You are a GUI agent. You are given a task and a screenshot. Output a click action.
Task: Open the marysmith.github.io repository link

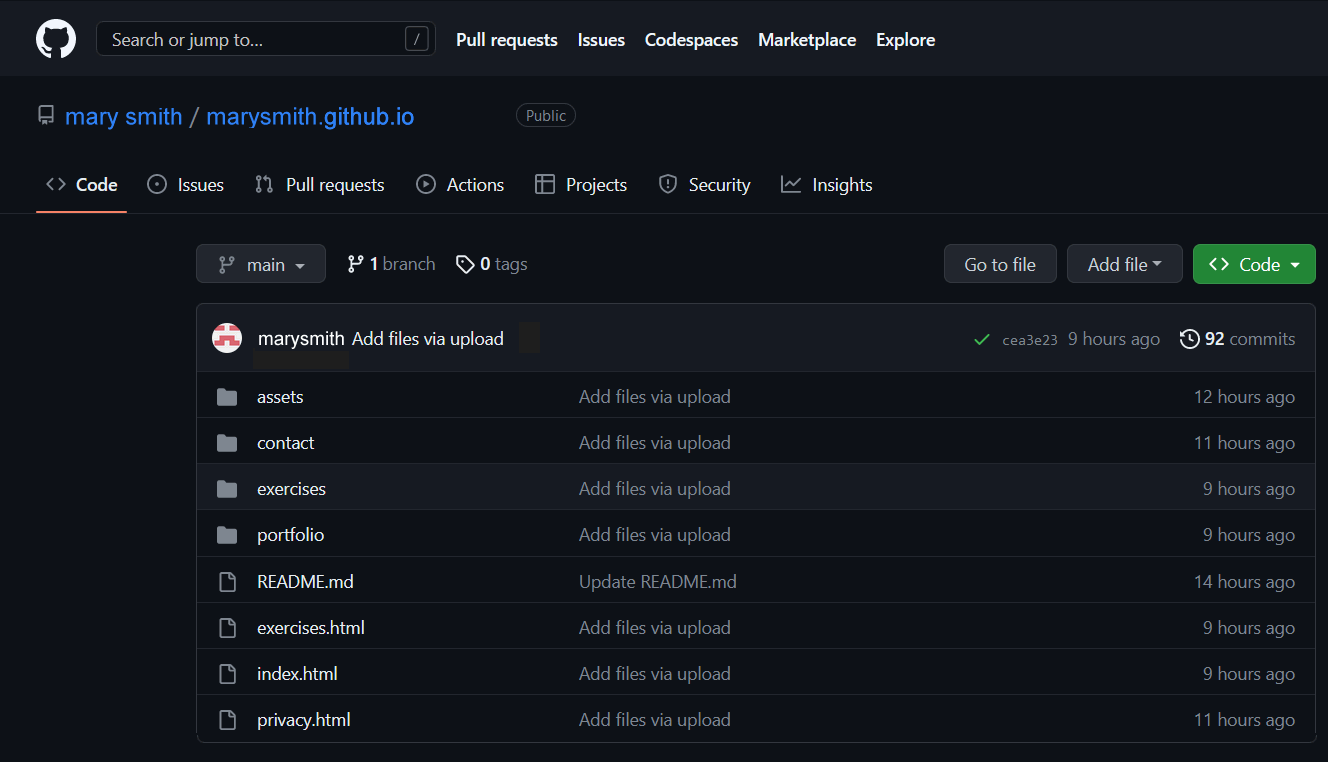(x=310, y=116)
